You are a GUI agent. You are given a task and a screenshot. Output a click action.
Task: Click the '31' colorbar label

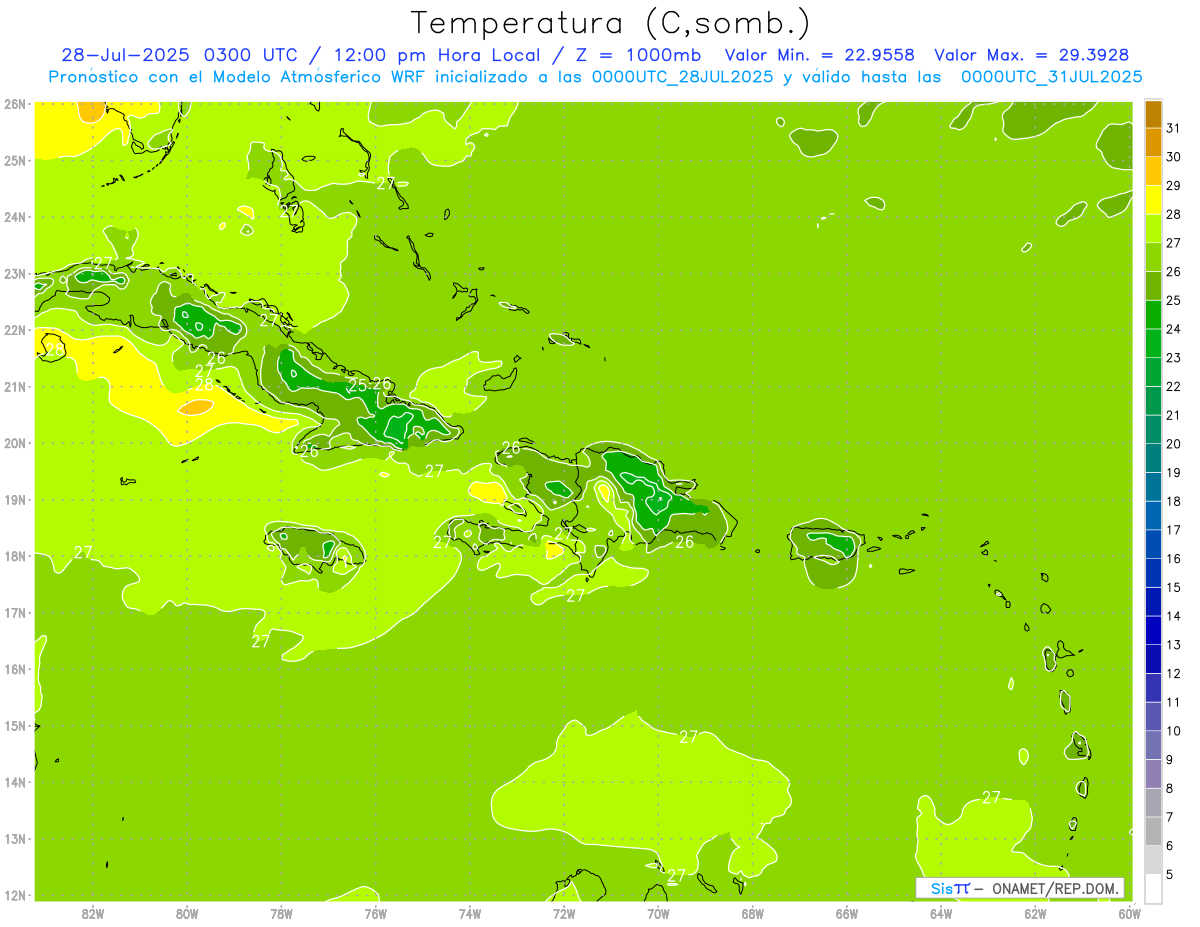(x=1173, y=128)
